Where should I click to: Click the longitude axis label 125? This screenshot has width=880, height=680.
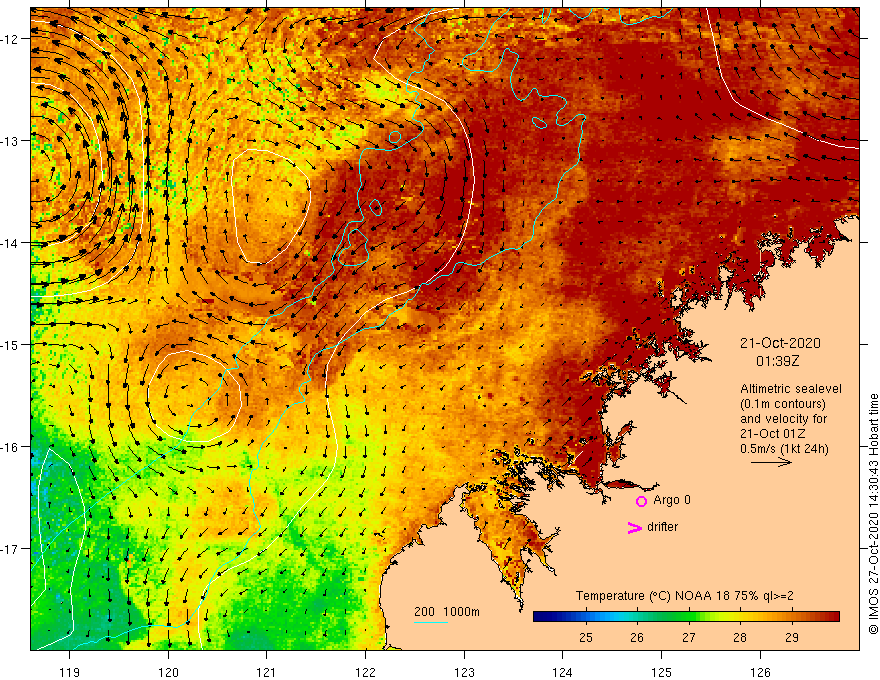[x=662, y=672]
